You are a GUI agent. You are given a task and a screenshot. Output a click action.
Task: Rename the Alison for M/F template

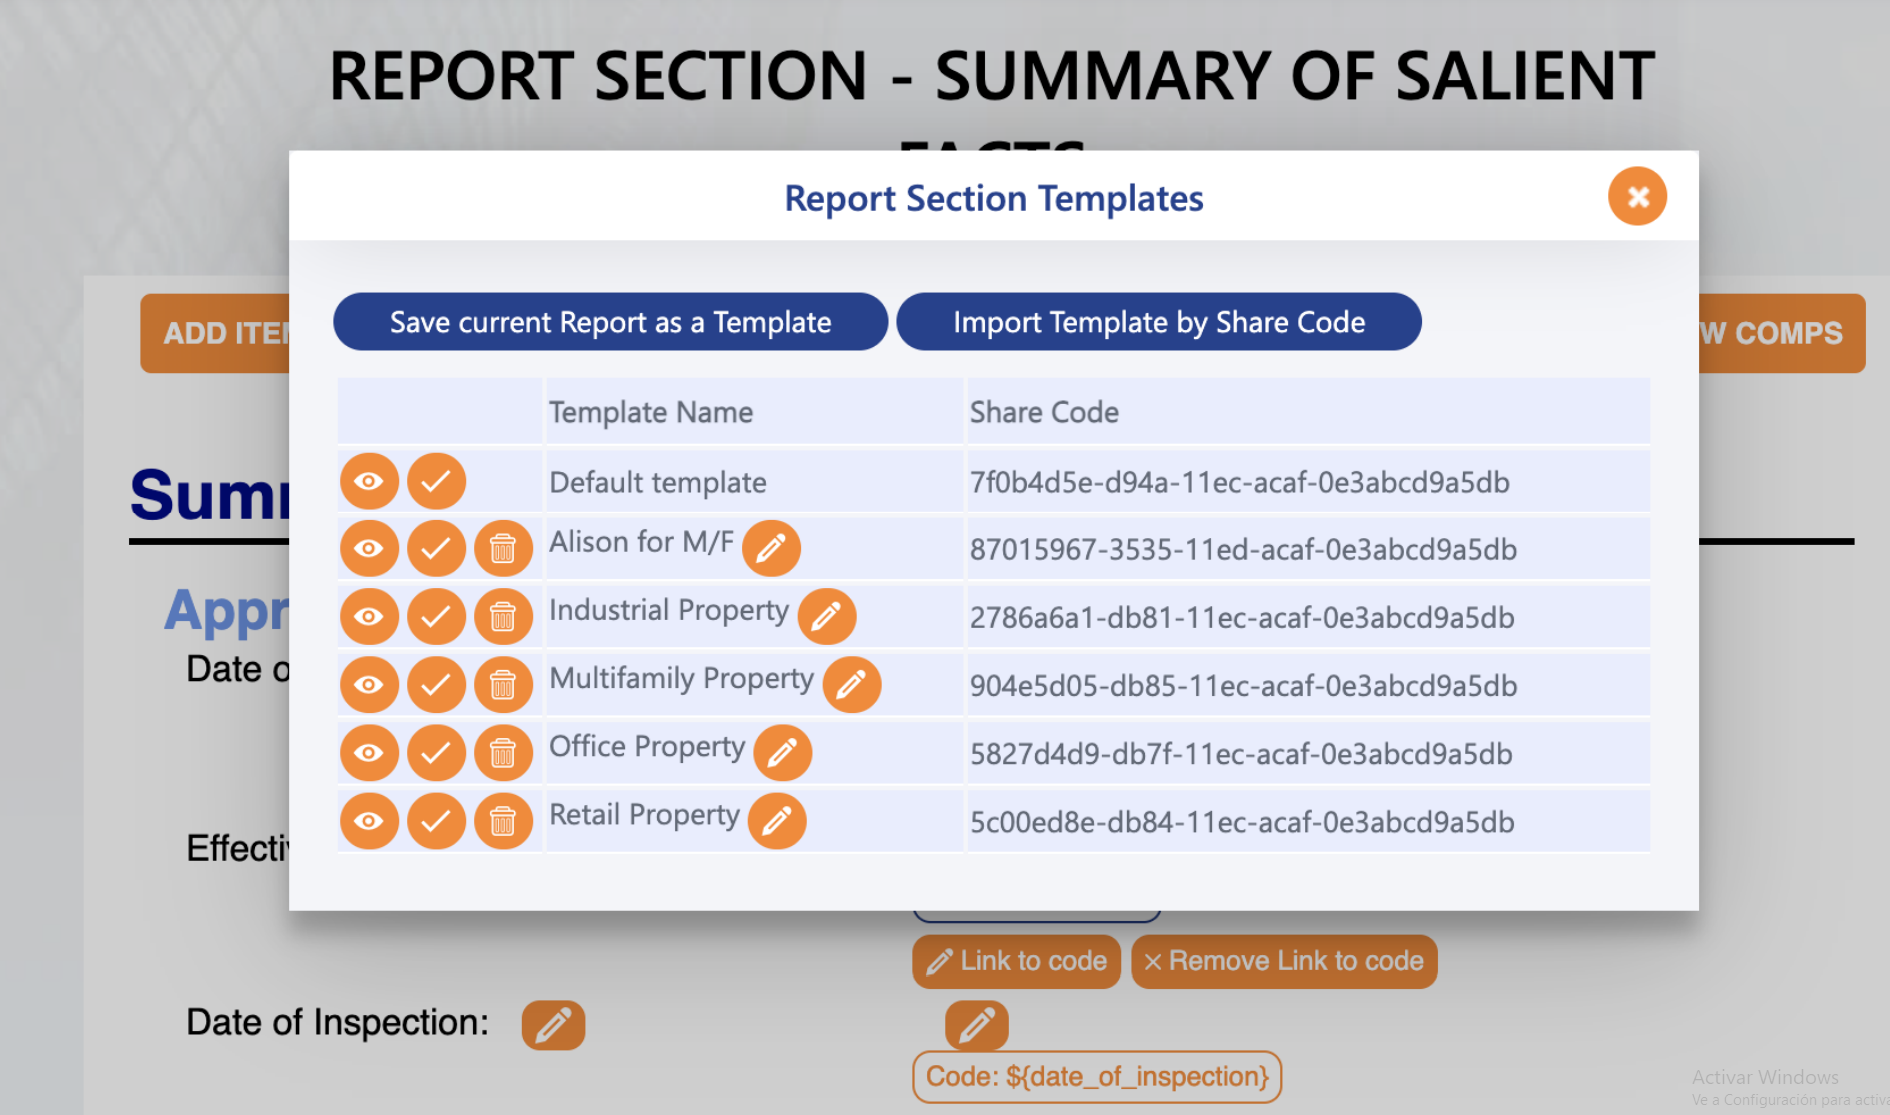771,548
